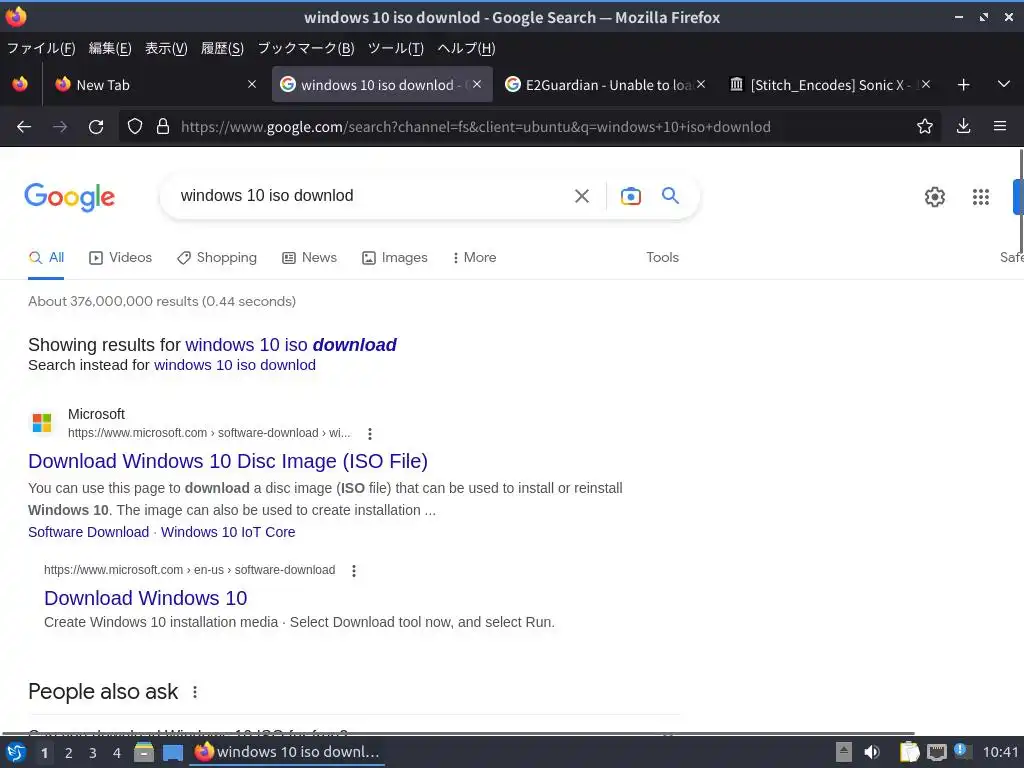Screen dimensions: 1024x768
Task: Open the Firefox hamburger menu
Action: pyautogui.click(x=1000, y=126)
